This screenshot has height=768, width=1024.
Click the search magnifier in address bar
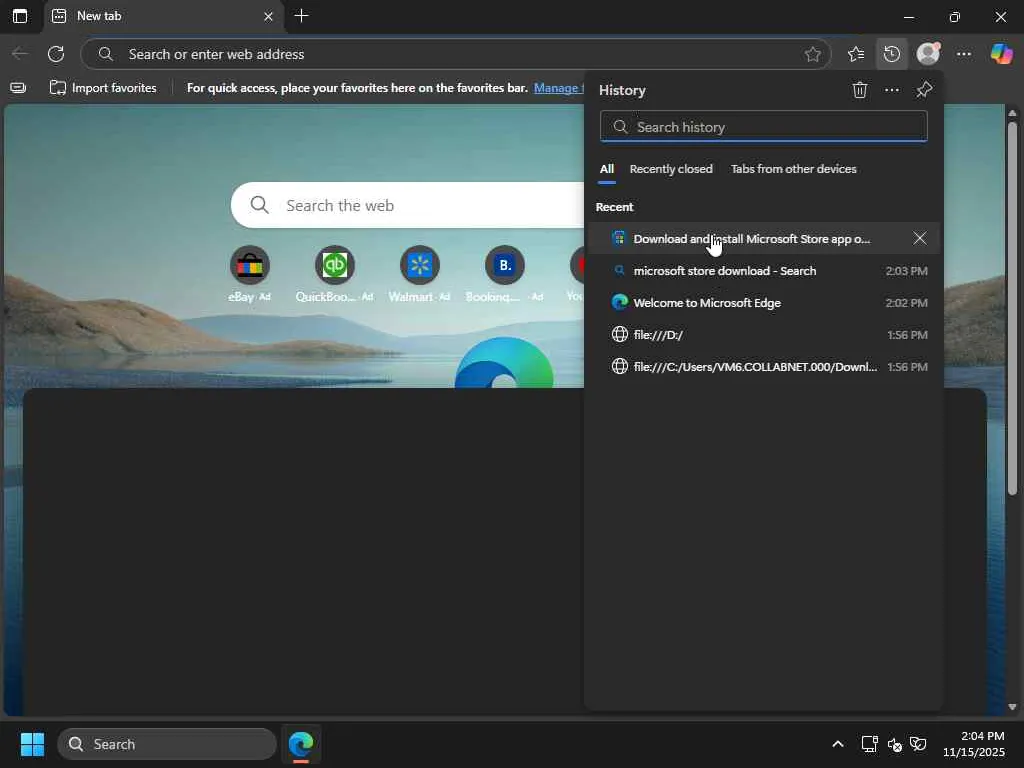106,54
